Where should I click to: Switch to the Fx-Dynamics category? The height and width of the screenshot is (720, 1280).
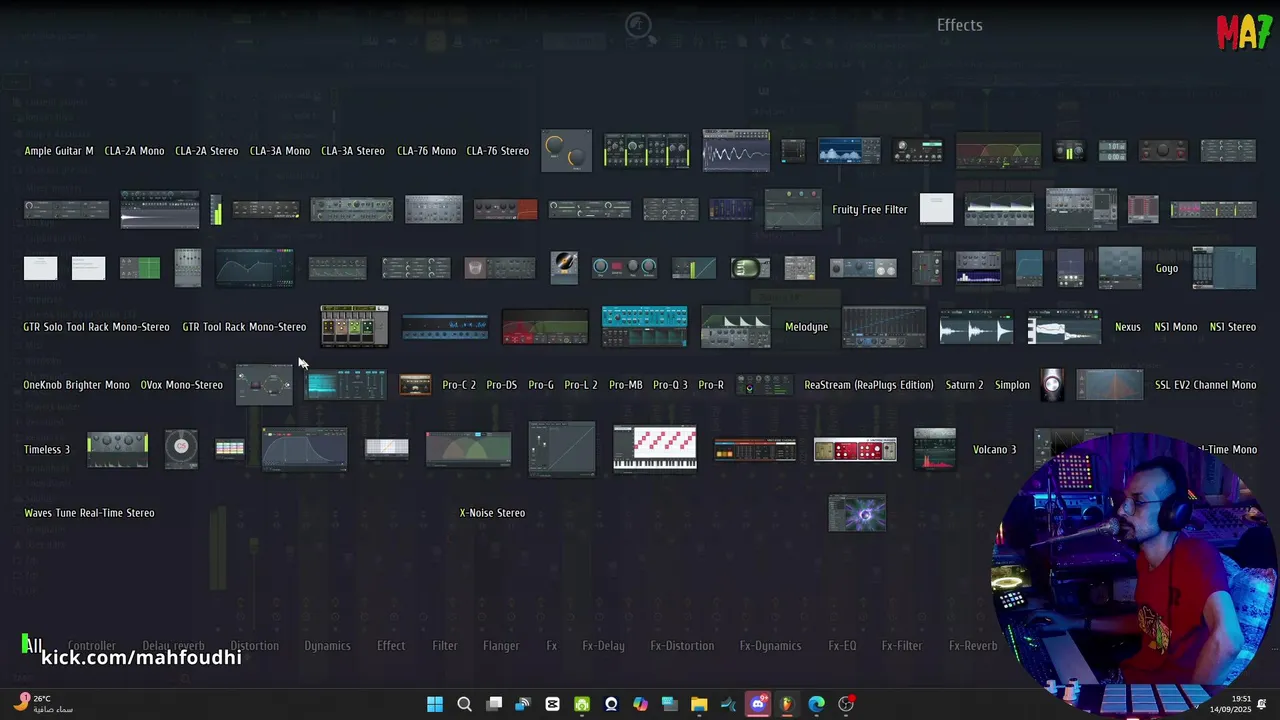tap(770, 646)
